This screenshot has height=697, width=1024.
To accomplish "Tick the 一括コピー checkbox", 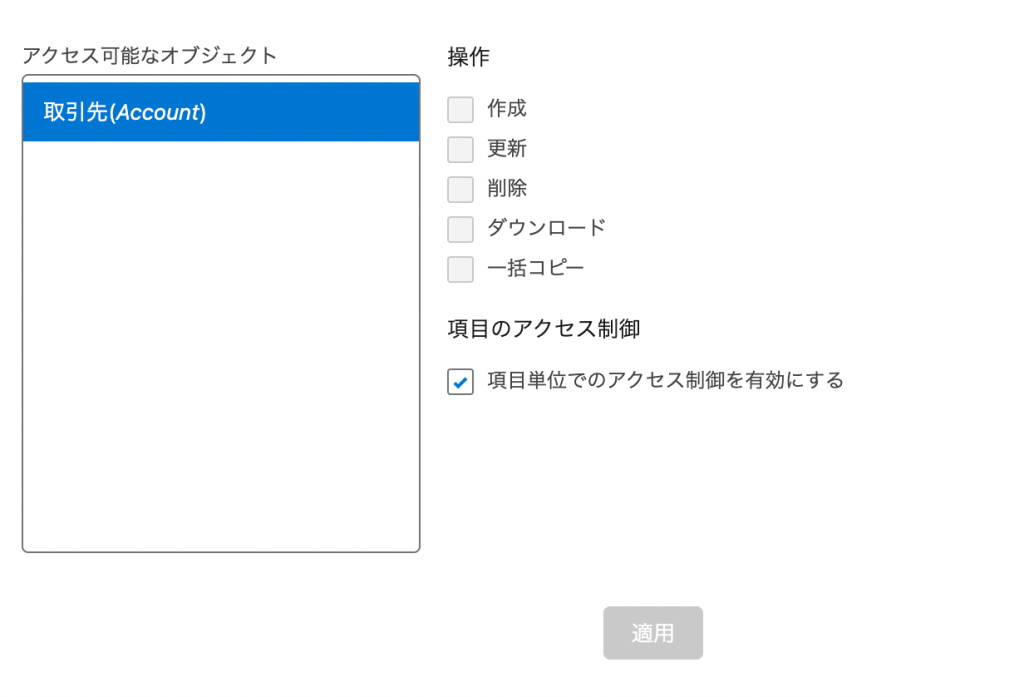I will 460,269.
